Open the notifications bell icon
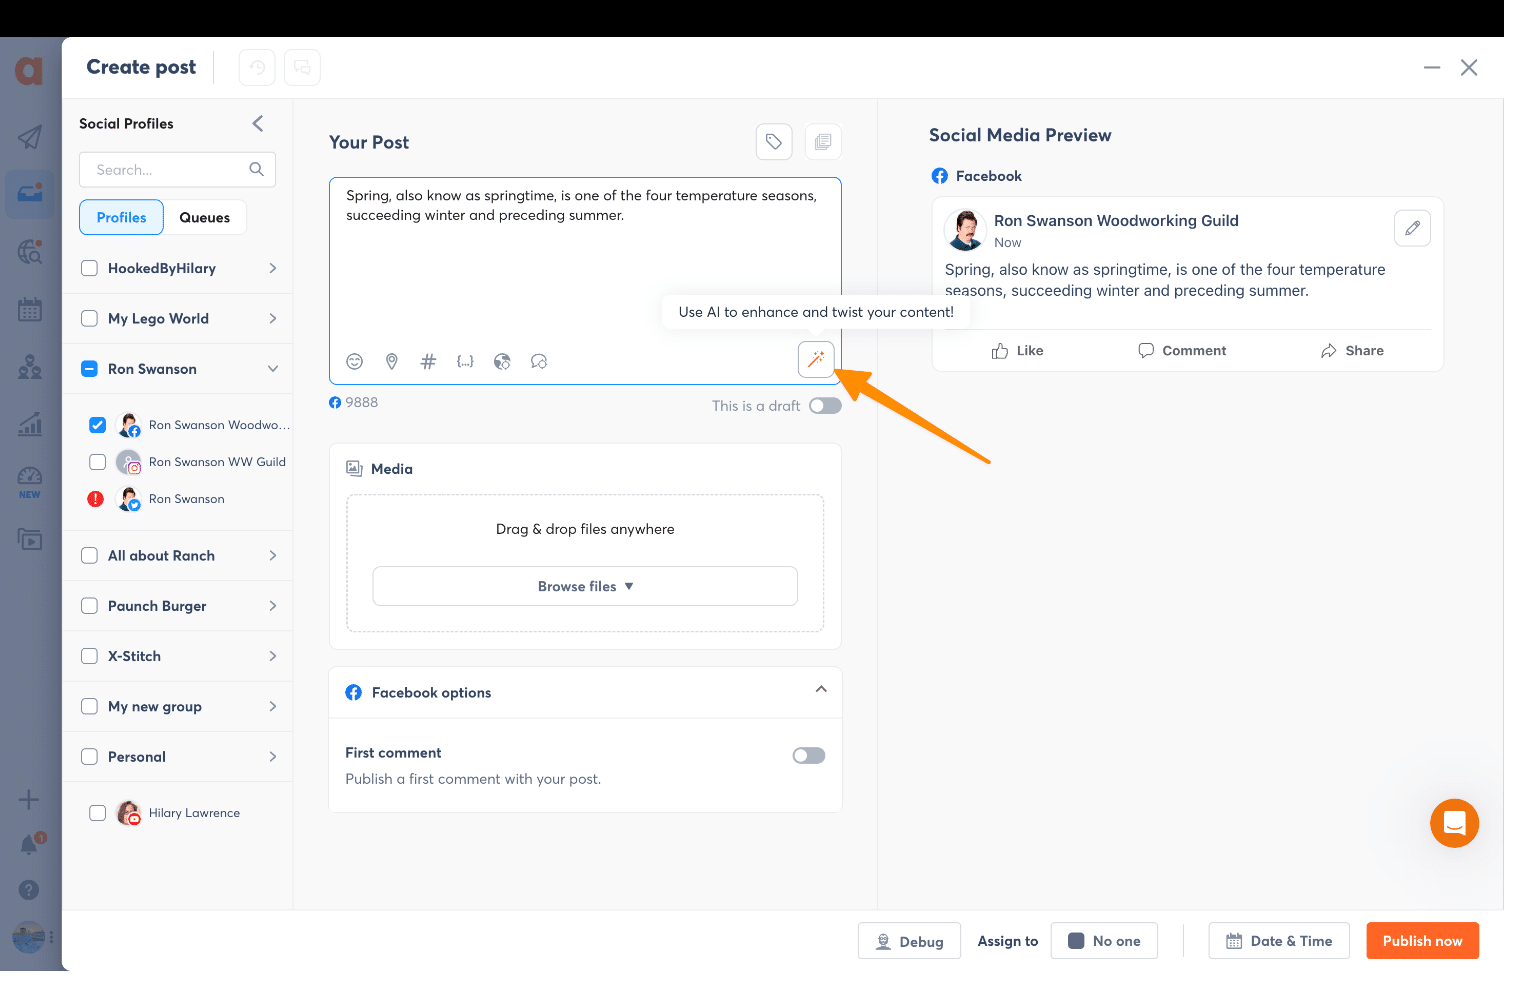This screenshot has height=1006, width=1524. [30, 845]
